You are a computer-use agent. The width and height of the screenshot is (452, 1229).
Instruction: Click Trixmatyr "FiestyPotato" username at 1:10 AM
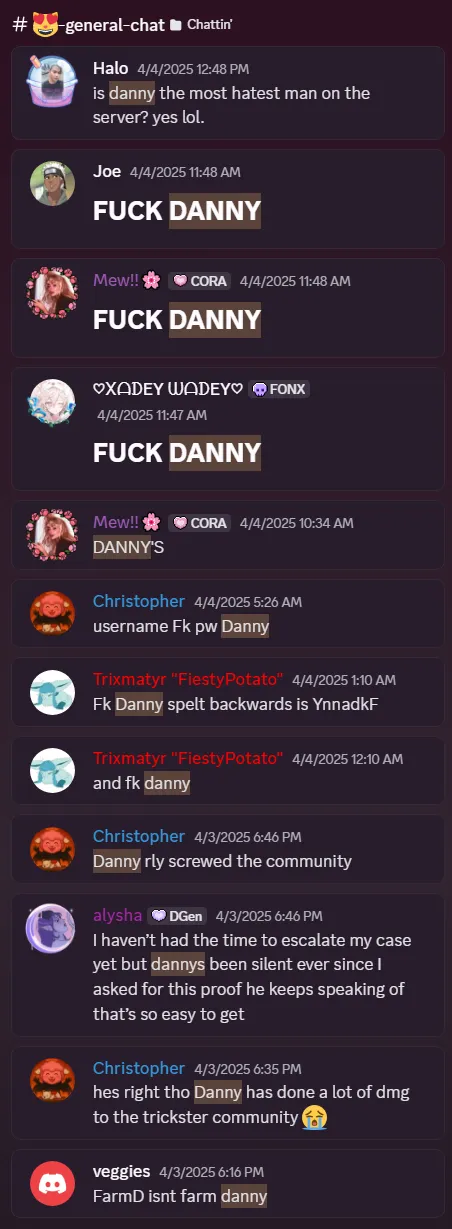[188, 679]
